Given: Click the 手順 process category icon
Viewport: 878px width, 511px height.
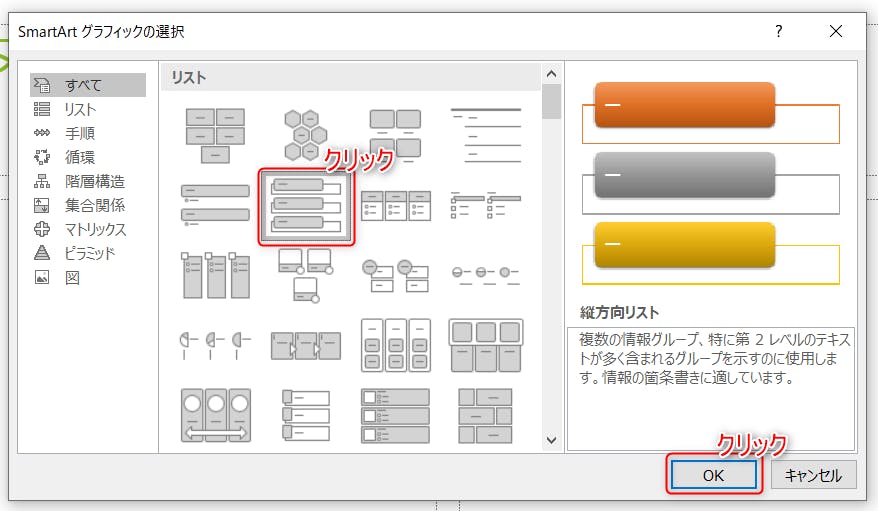Looking at the screenshot, I should 42,134.
